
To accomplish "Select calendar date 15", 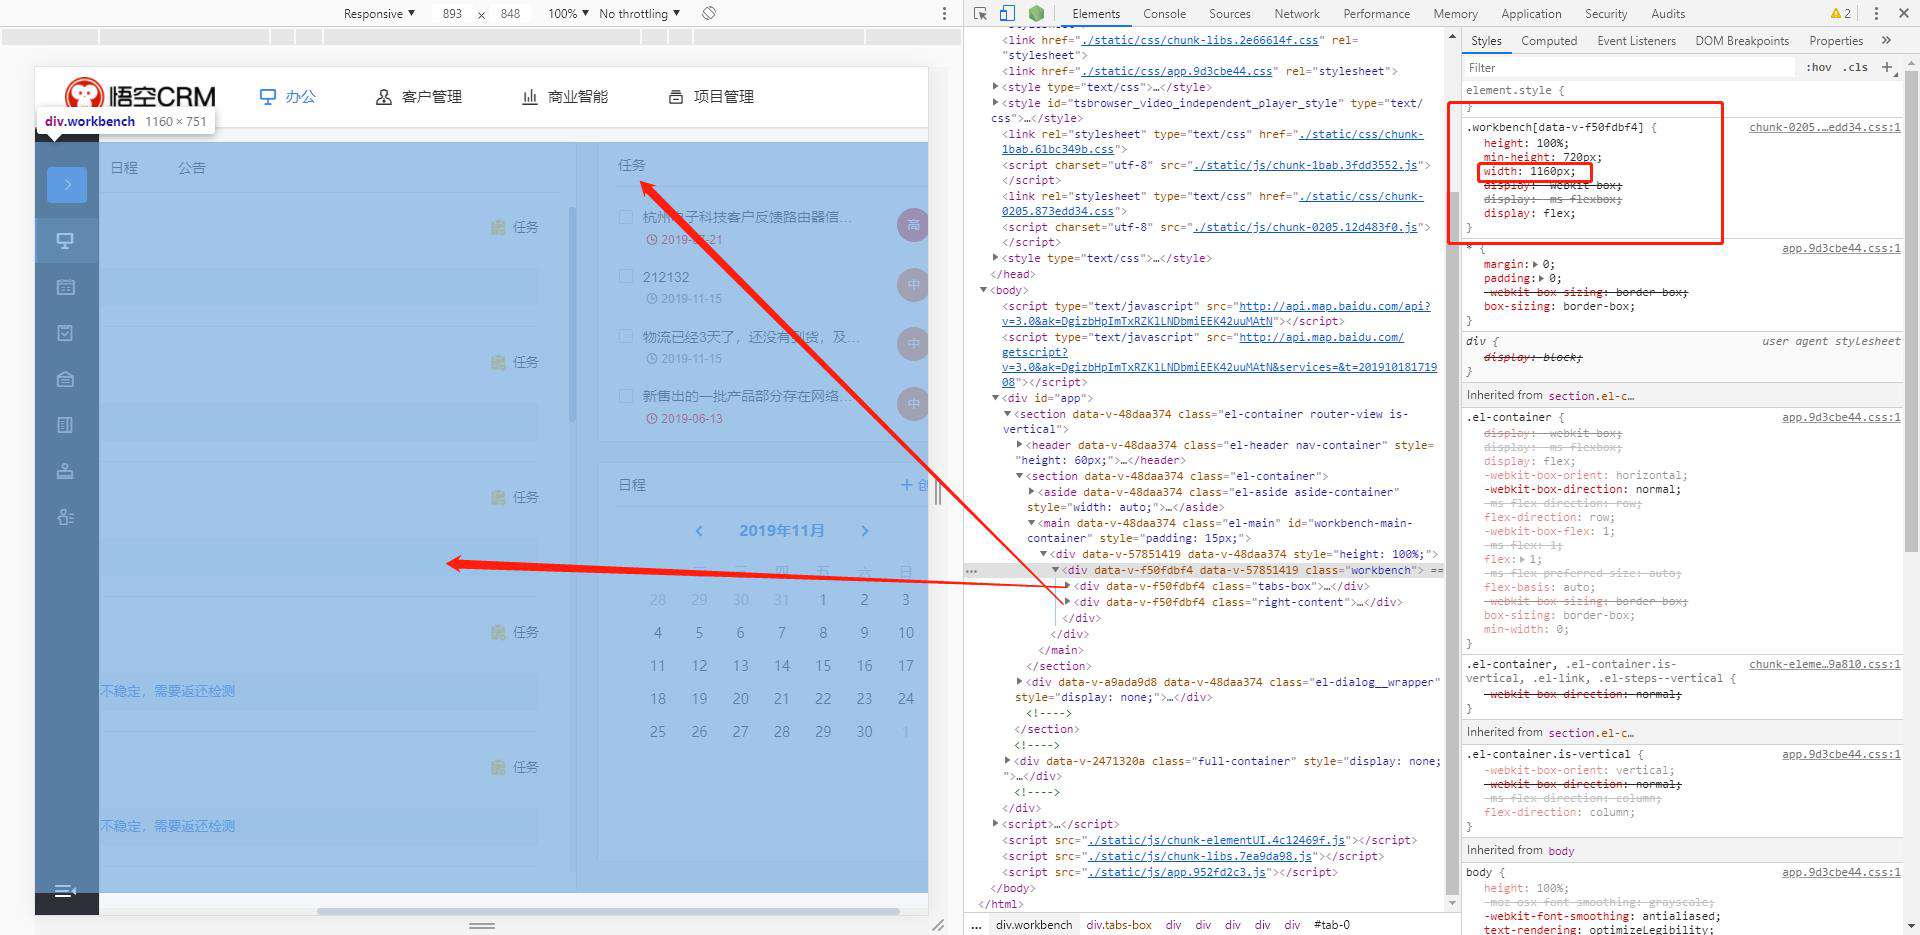I will click(823, 666).
